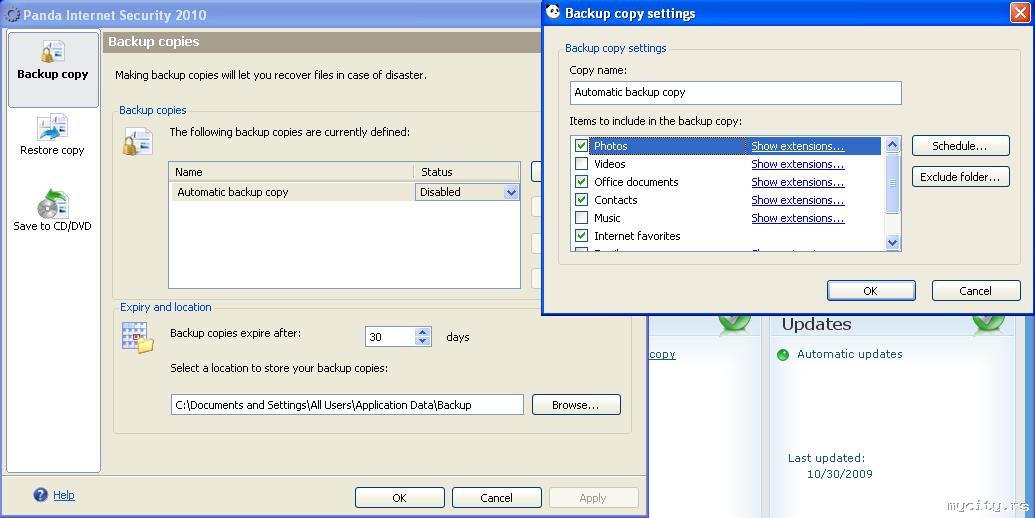Click the Name column header
The image size is (1035, 518).
[291, 172]
